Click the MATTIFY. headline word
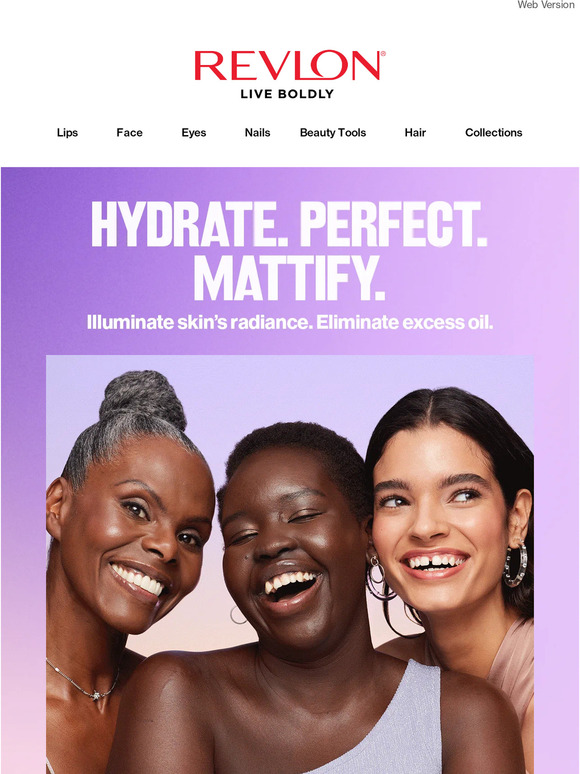The width and height of the screenshot is (580, 774). 289,278
